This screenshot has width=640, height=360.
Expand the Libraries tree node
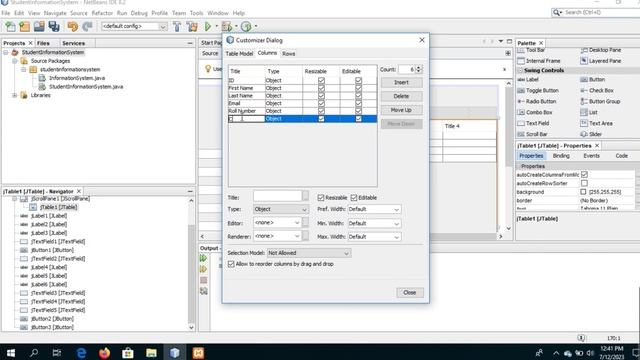[15, 95]
